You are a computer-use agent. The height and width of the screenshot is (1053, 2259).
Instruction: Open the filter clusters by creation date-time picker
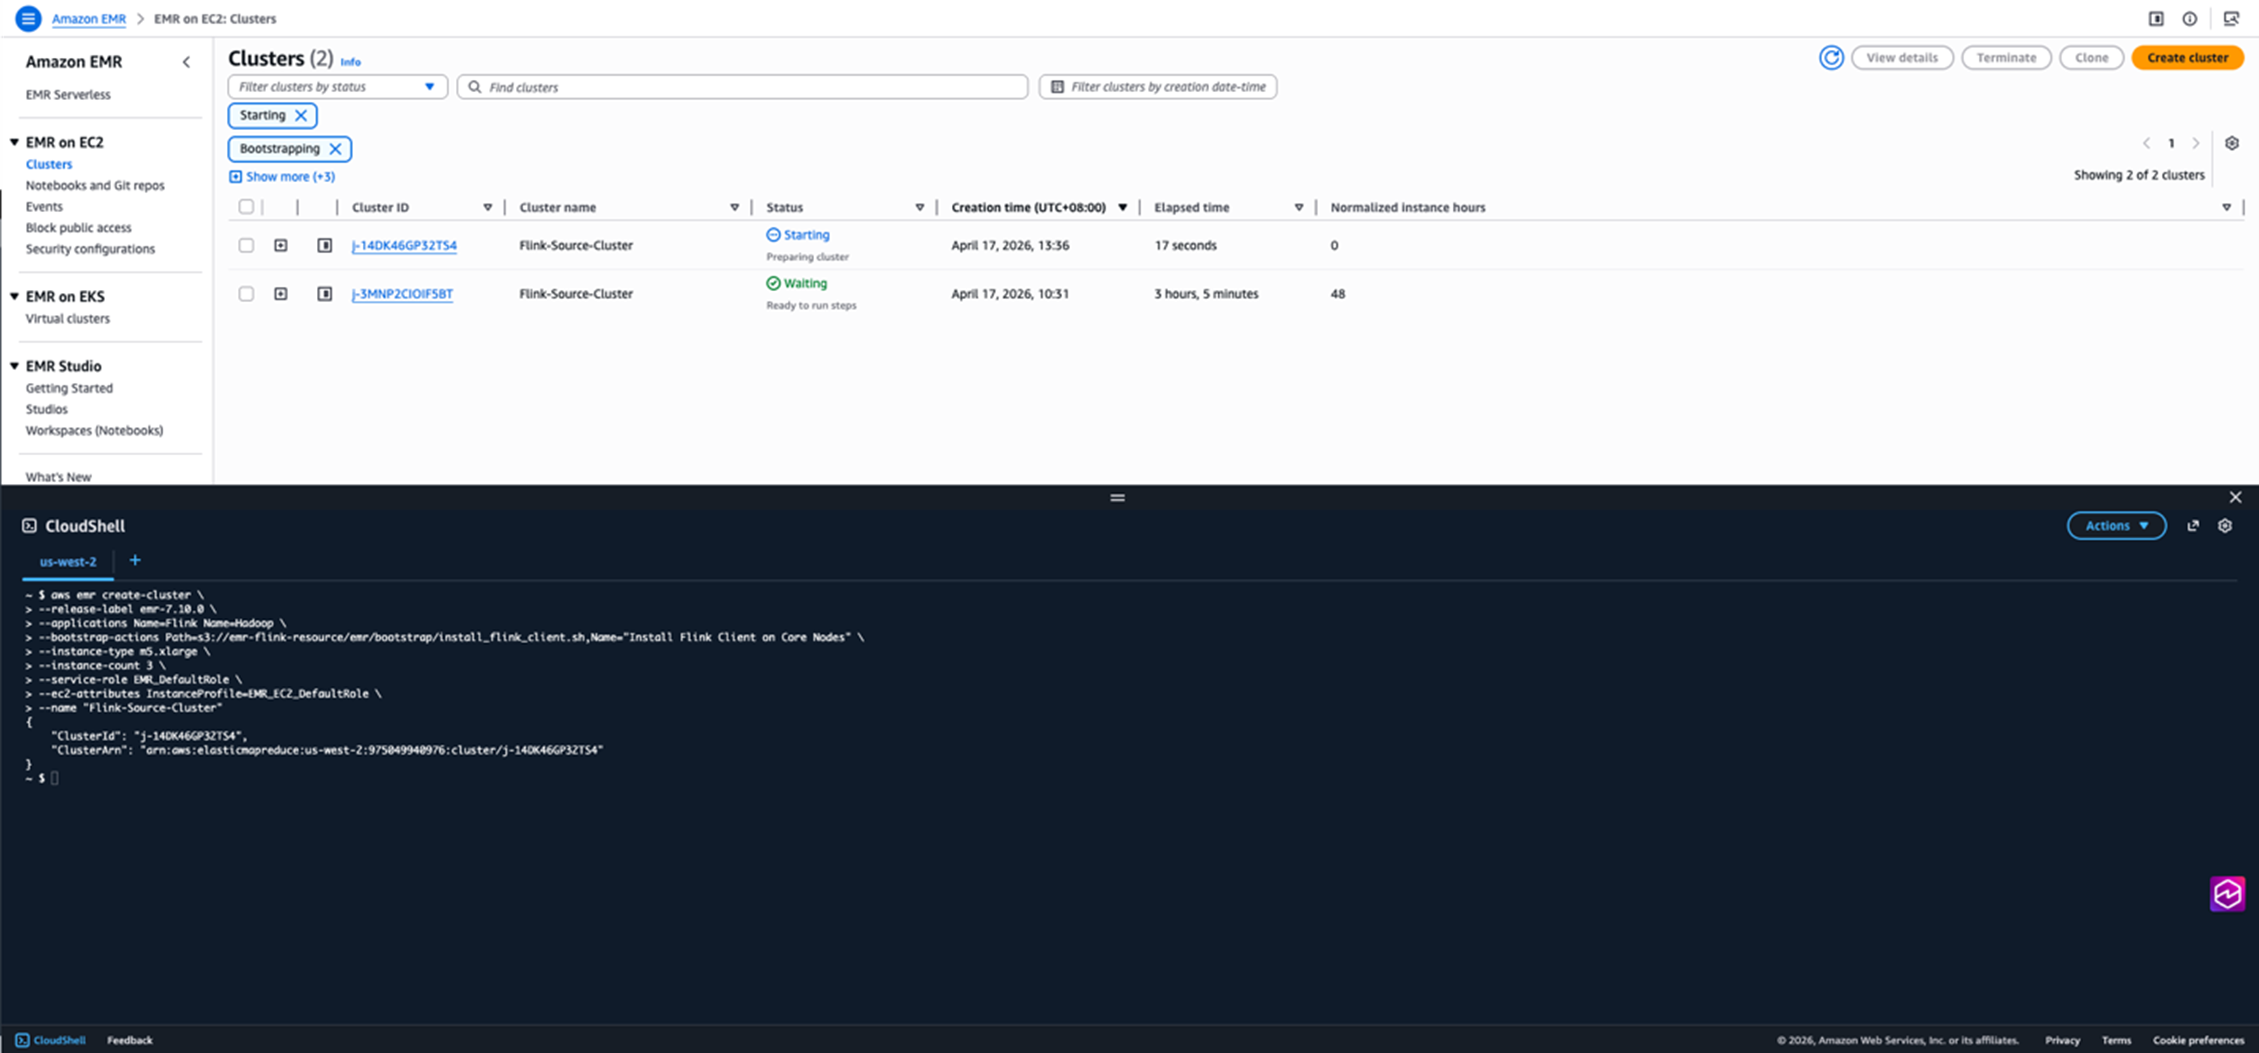pos(1157,87)
